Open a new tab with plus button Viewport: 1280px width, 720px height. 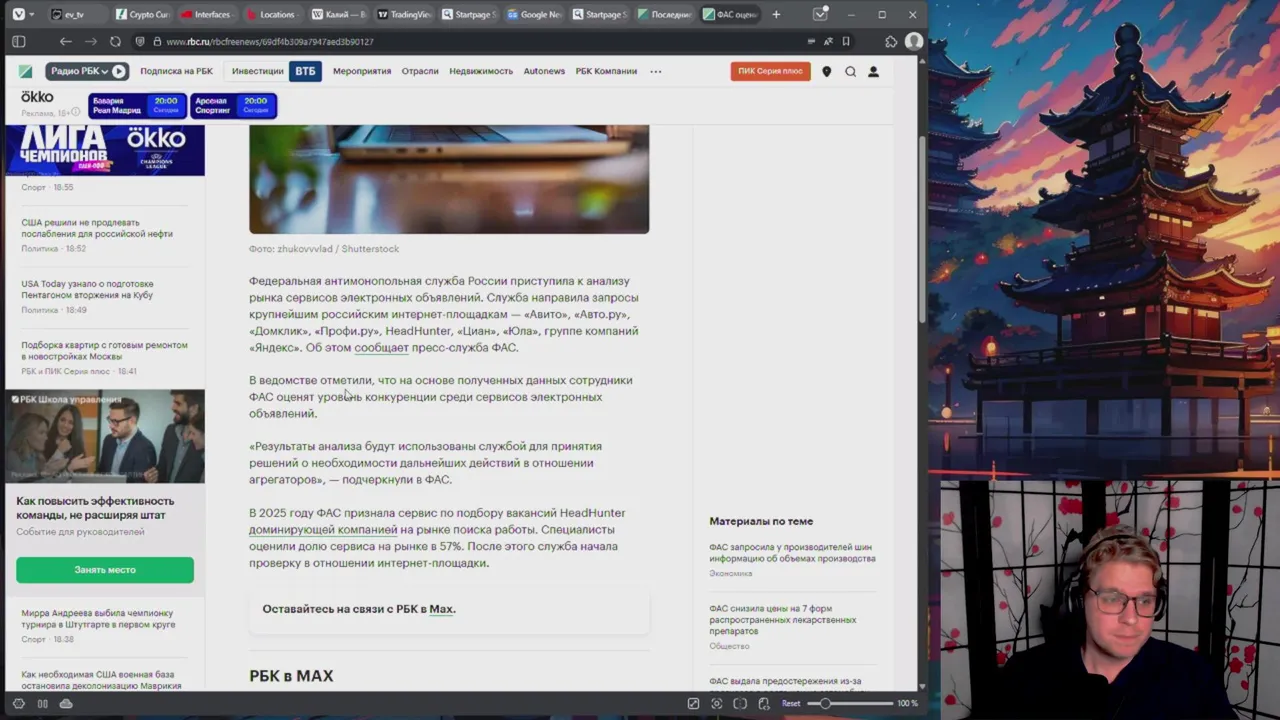click(x=776, y=14)
